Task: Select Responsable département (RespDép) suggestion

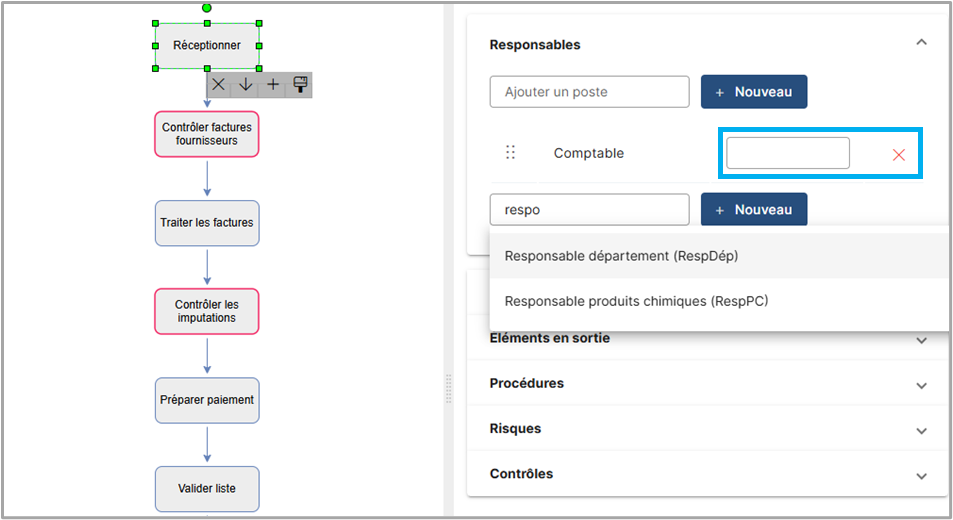Action: [x=621, y=256]
